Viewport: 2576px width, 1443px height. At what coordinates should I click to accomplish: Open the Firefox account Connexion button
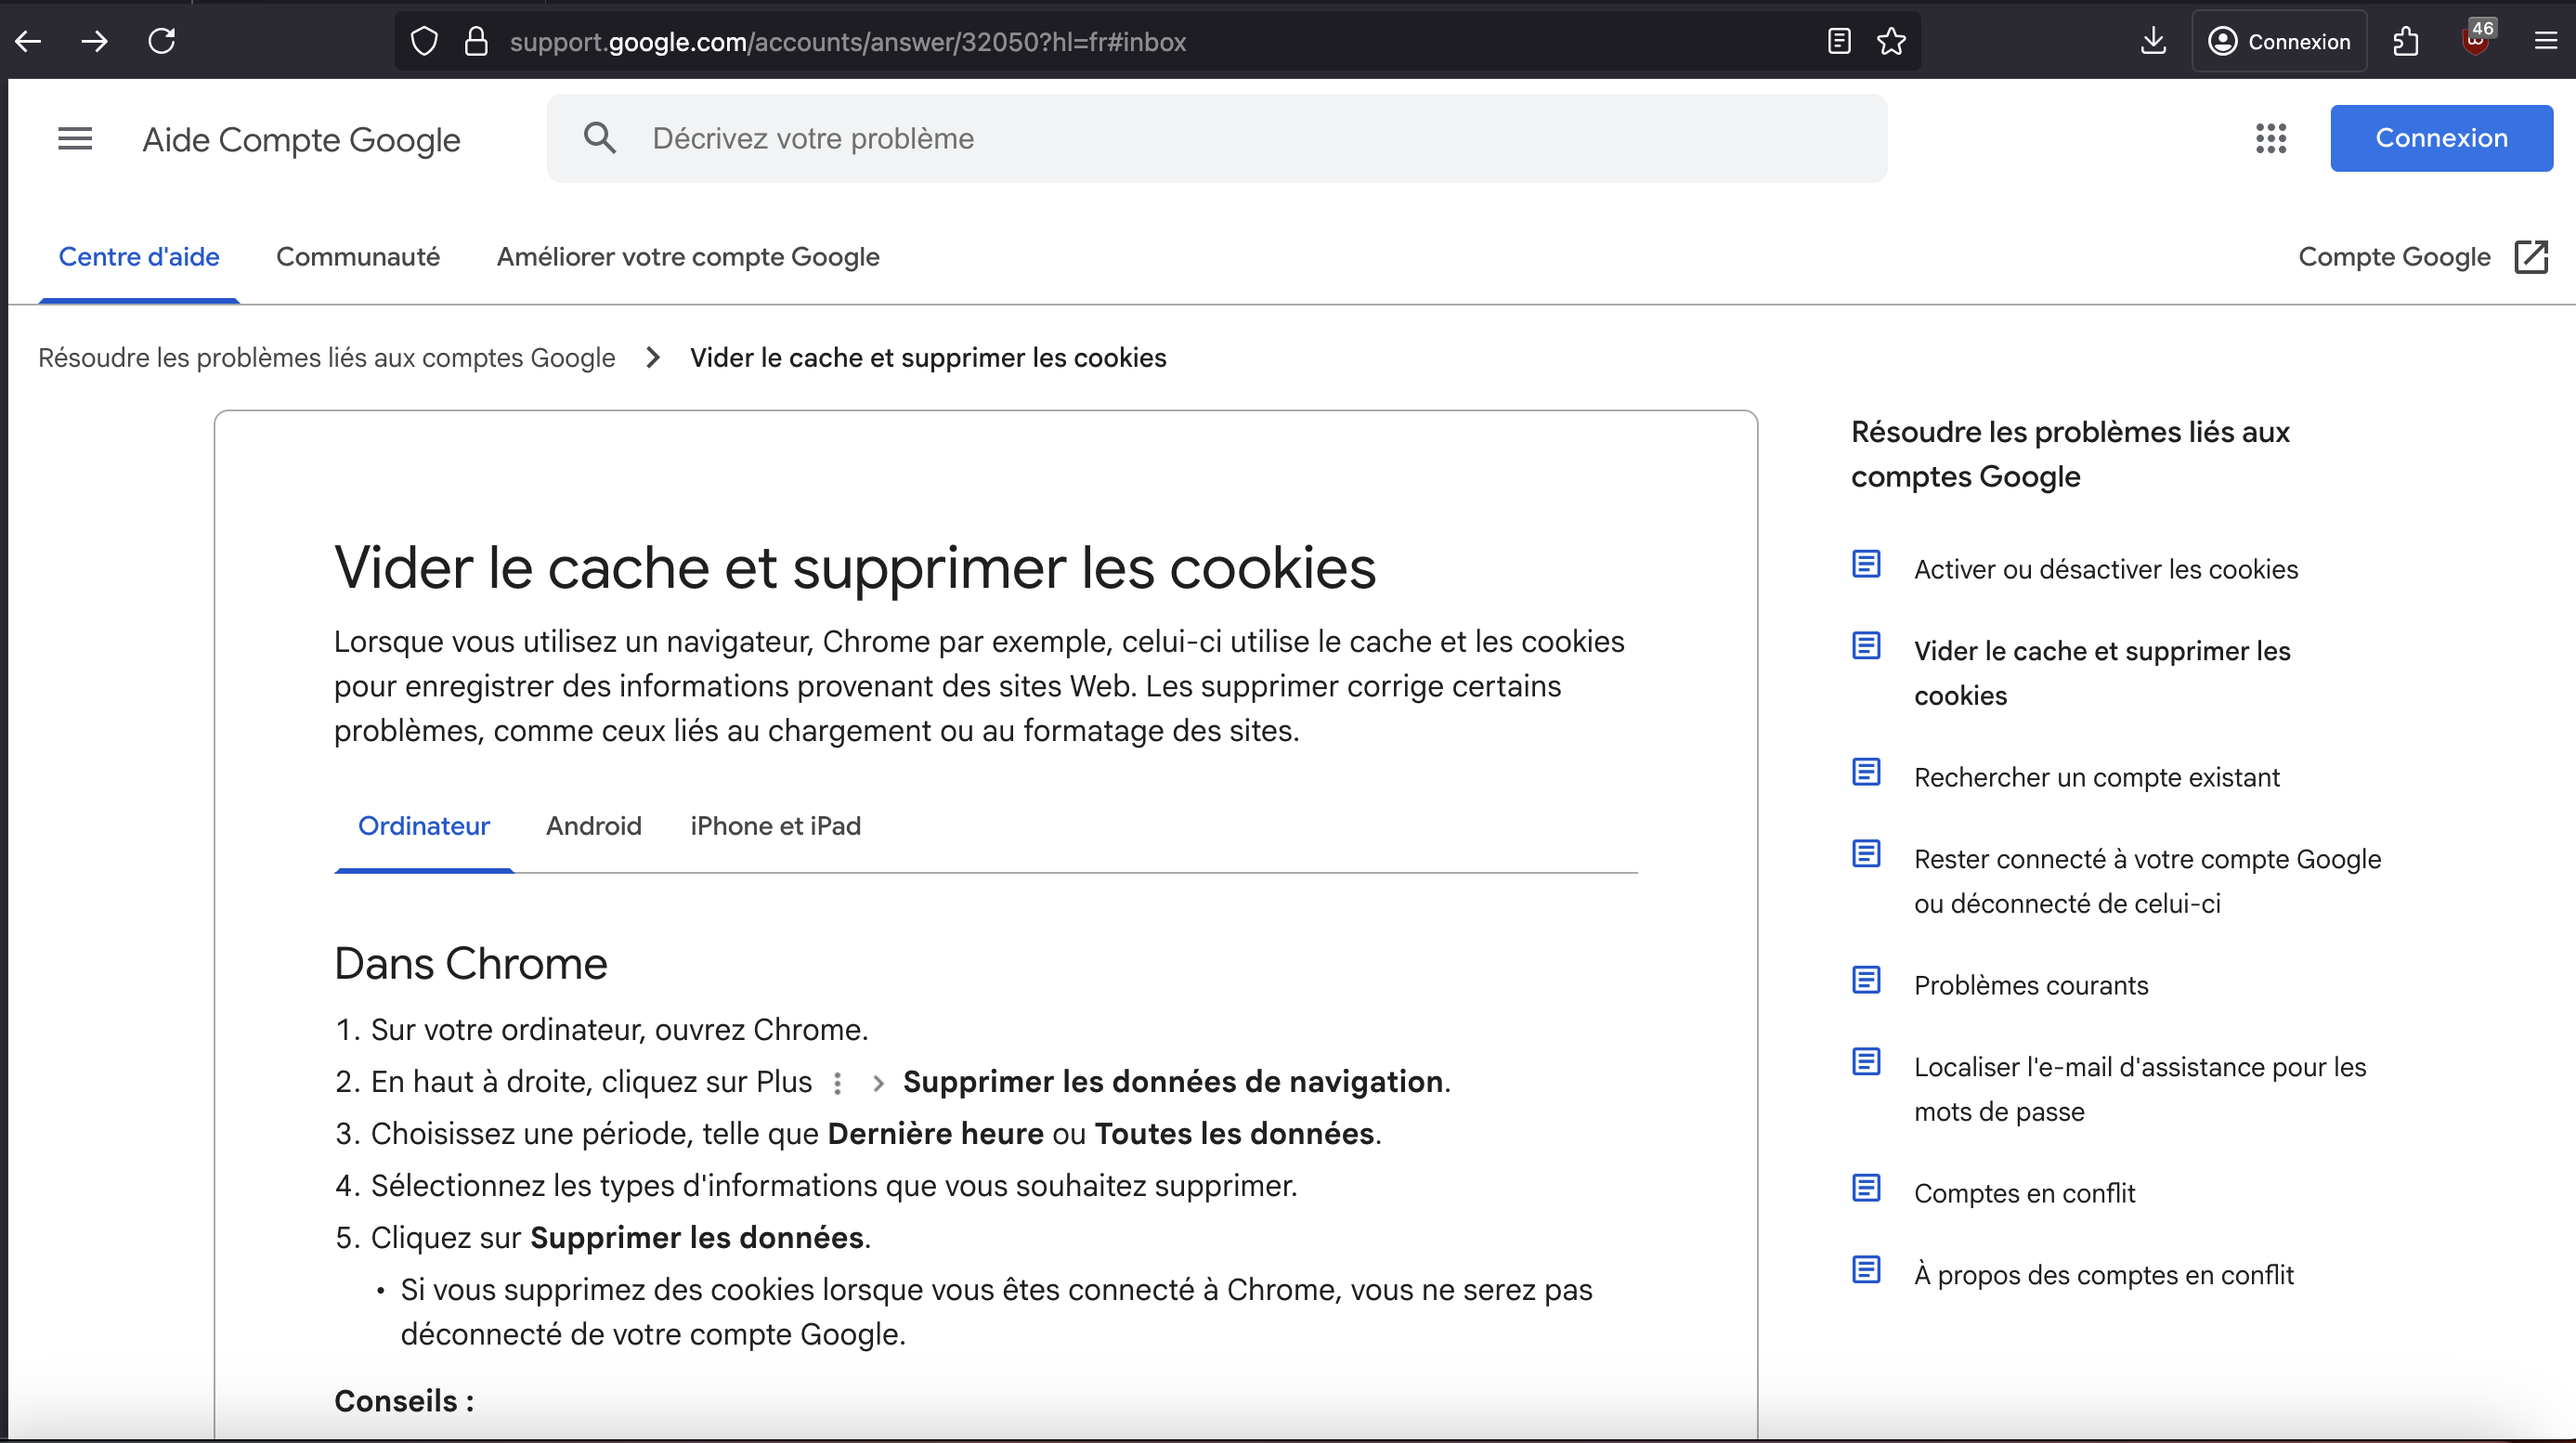[x=2279, y=42]
